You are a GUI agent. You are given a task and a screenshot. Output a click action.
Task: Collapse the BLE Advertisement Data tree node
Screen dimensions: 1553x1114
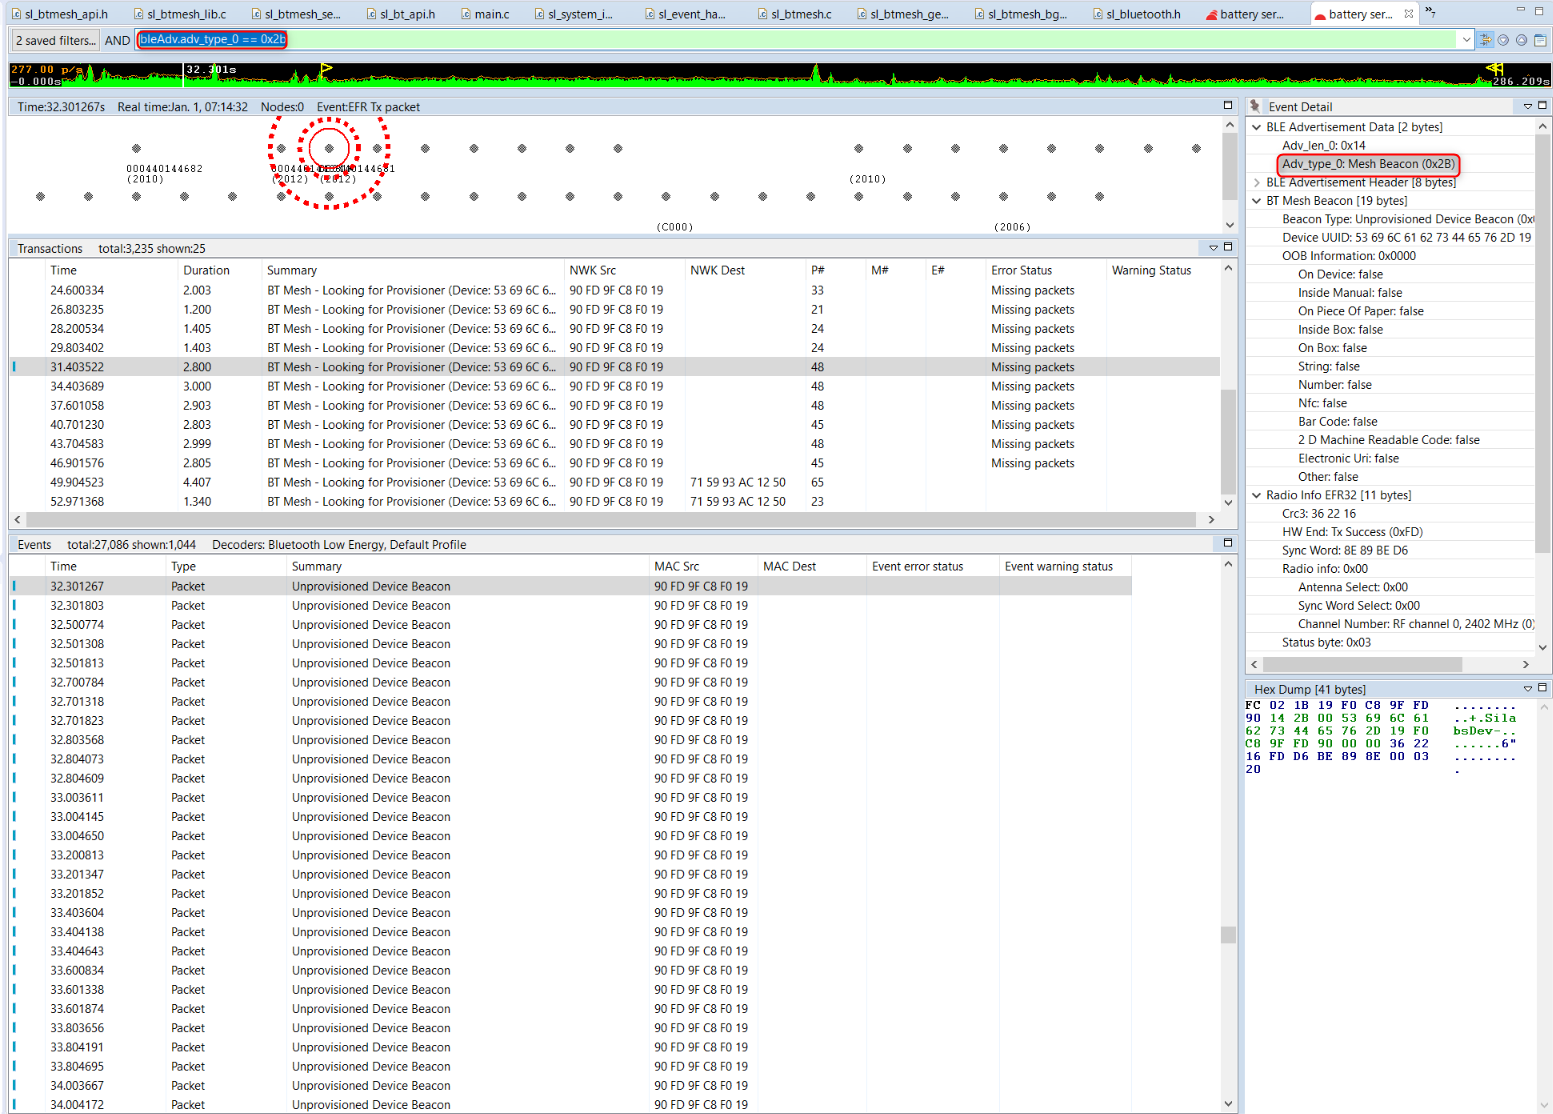1257,127
